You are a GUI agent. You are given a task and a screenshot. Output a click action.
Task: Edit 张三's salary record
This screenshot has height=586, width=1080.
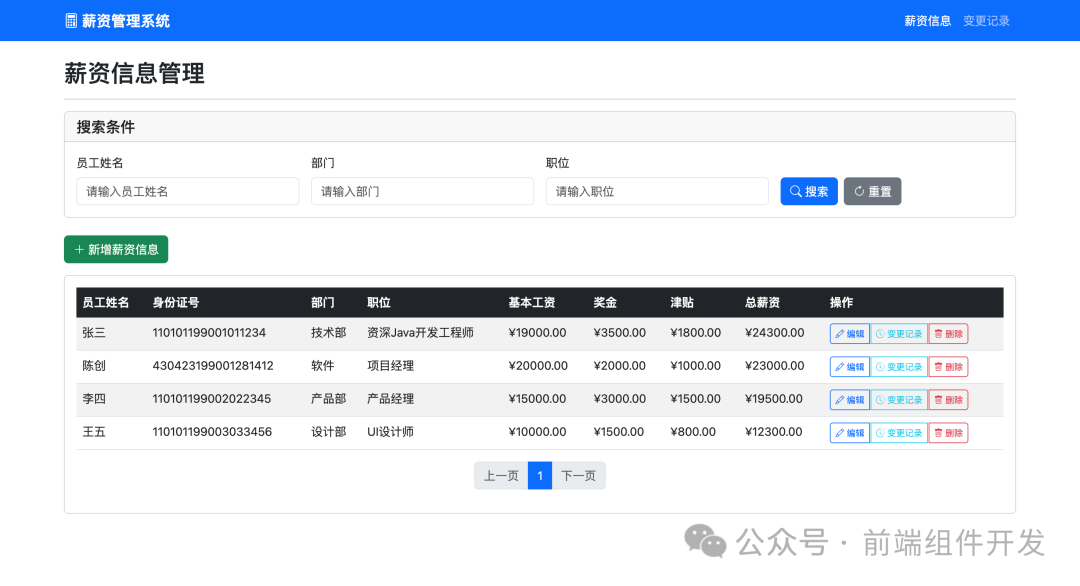[849, 334]
